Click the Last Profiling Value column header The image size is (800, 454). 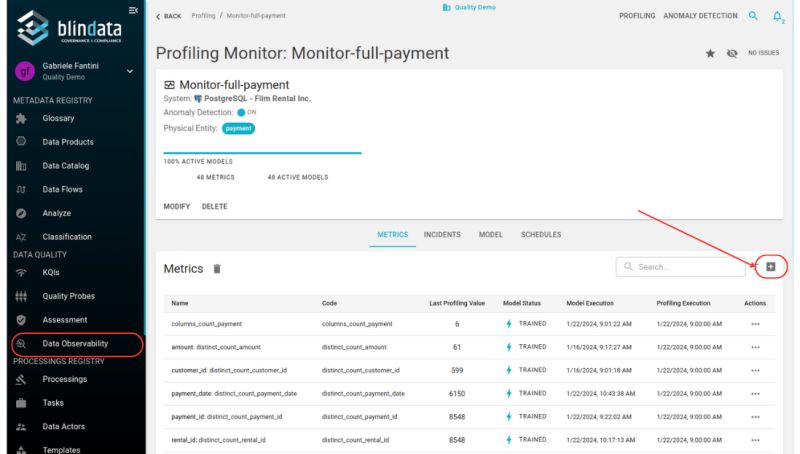coord(457,303)
